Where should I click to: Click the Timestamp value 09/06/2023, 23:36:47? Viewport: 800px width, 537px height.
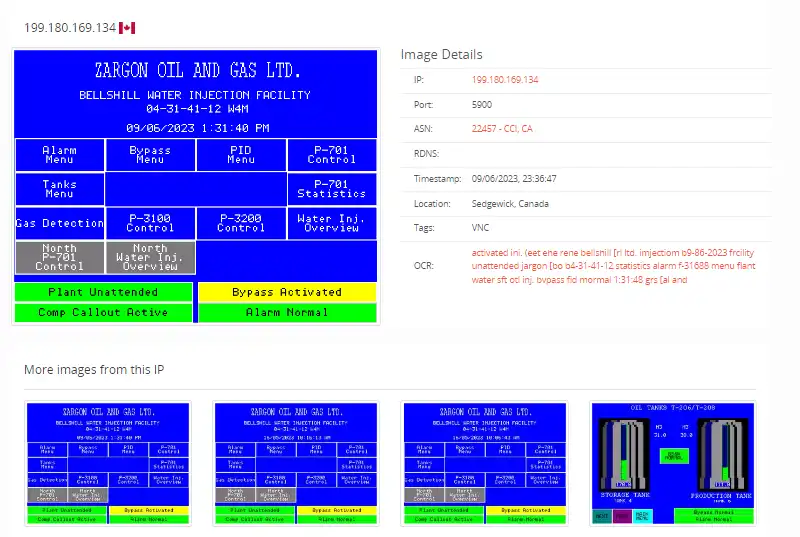514,178
